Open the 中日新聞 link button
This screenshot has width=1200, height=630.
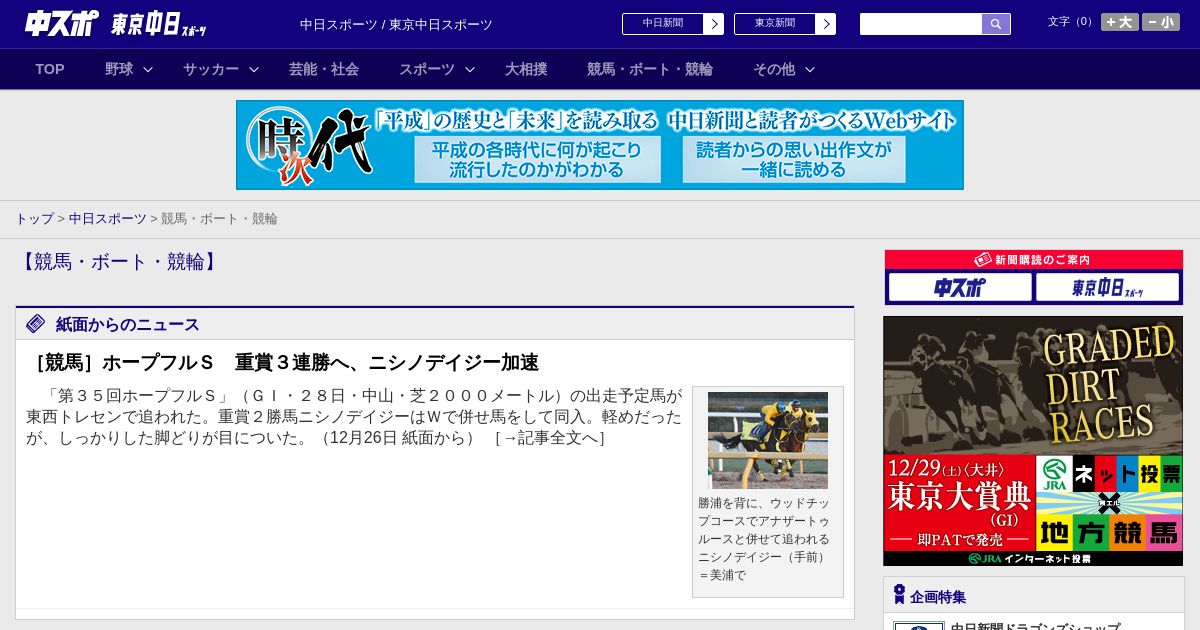point(662,24)
